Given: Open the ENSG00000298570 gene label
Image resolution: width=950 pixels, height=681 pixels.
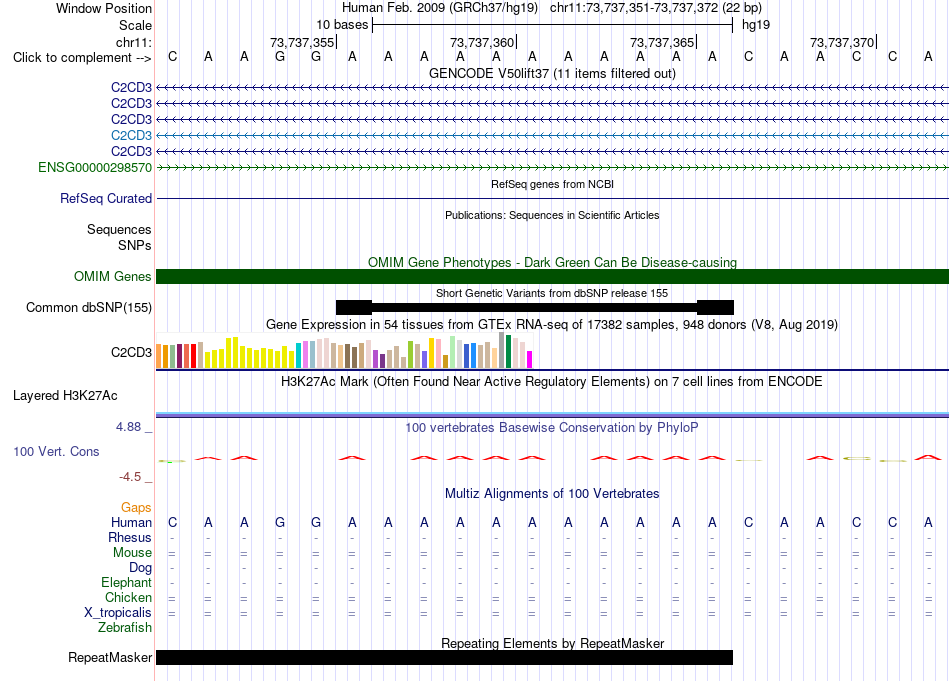Looking at the screenshot, I should click(x=95, y=167).
